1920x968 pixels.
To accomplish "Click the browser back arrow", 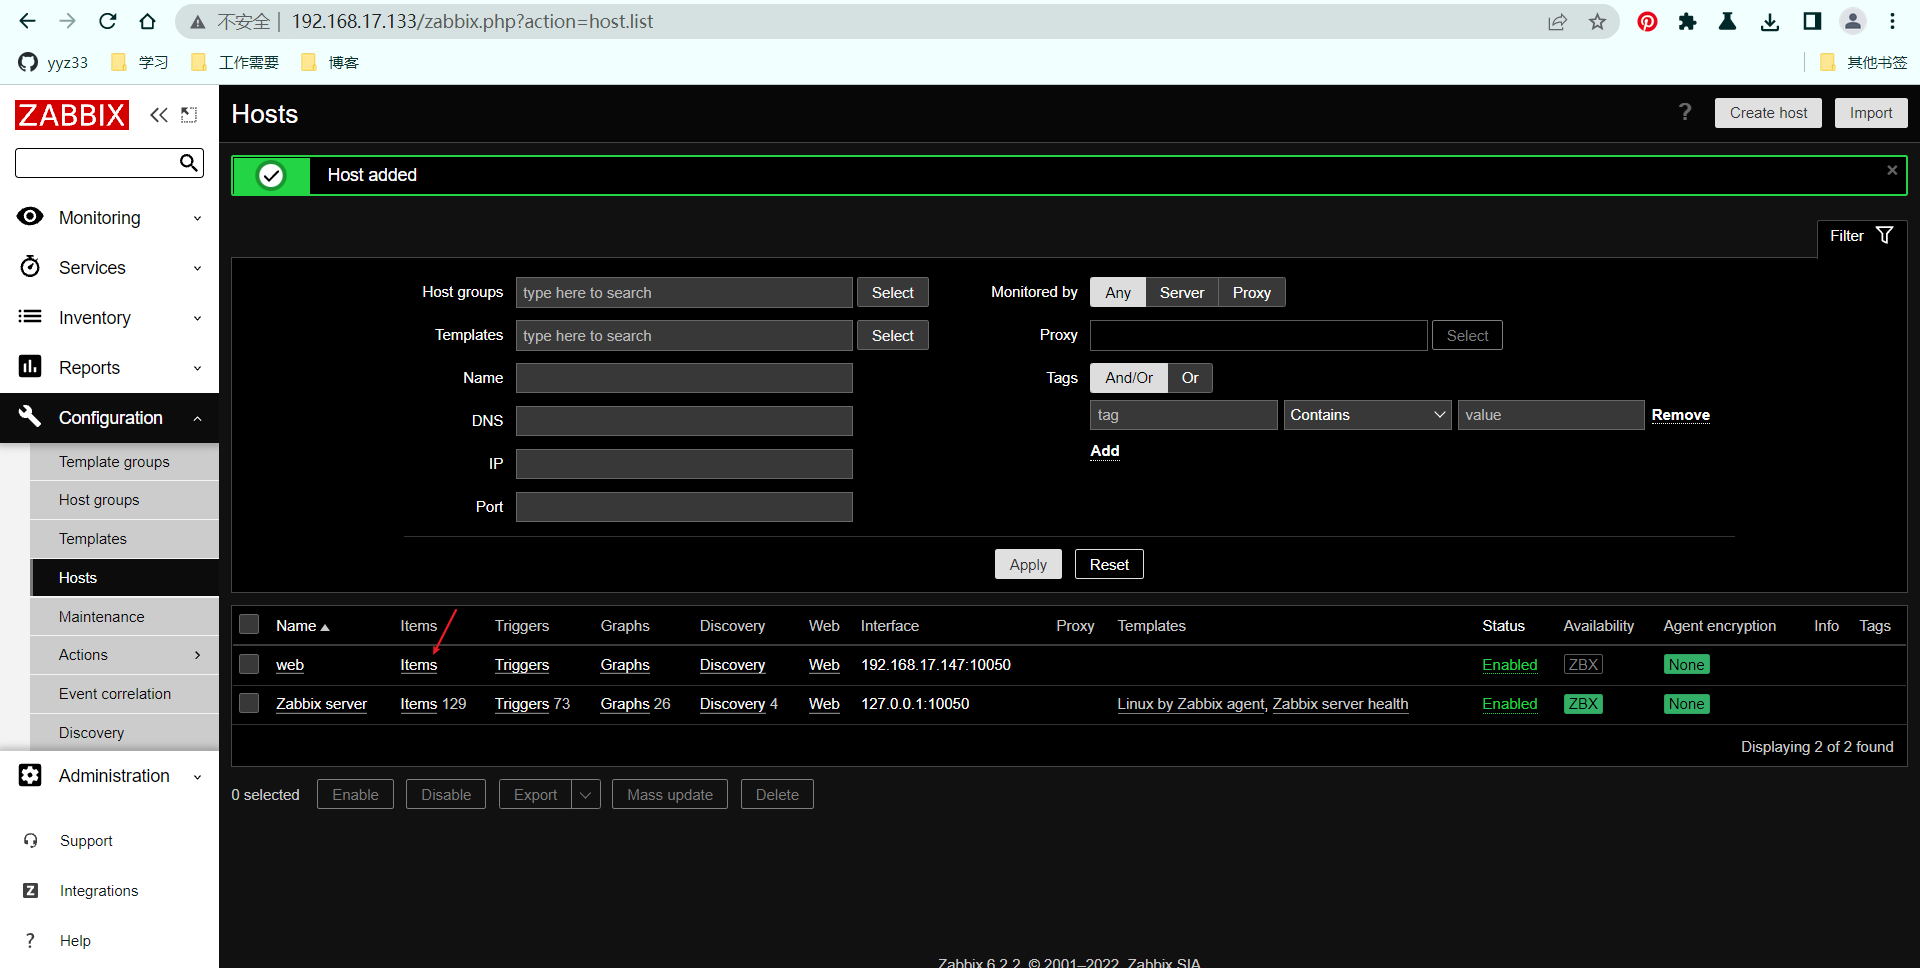I will click(x=27, y=21).
